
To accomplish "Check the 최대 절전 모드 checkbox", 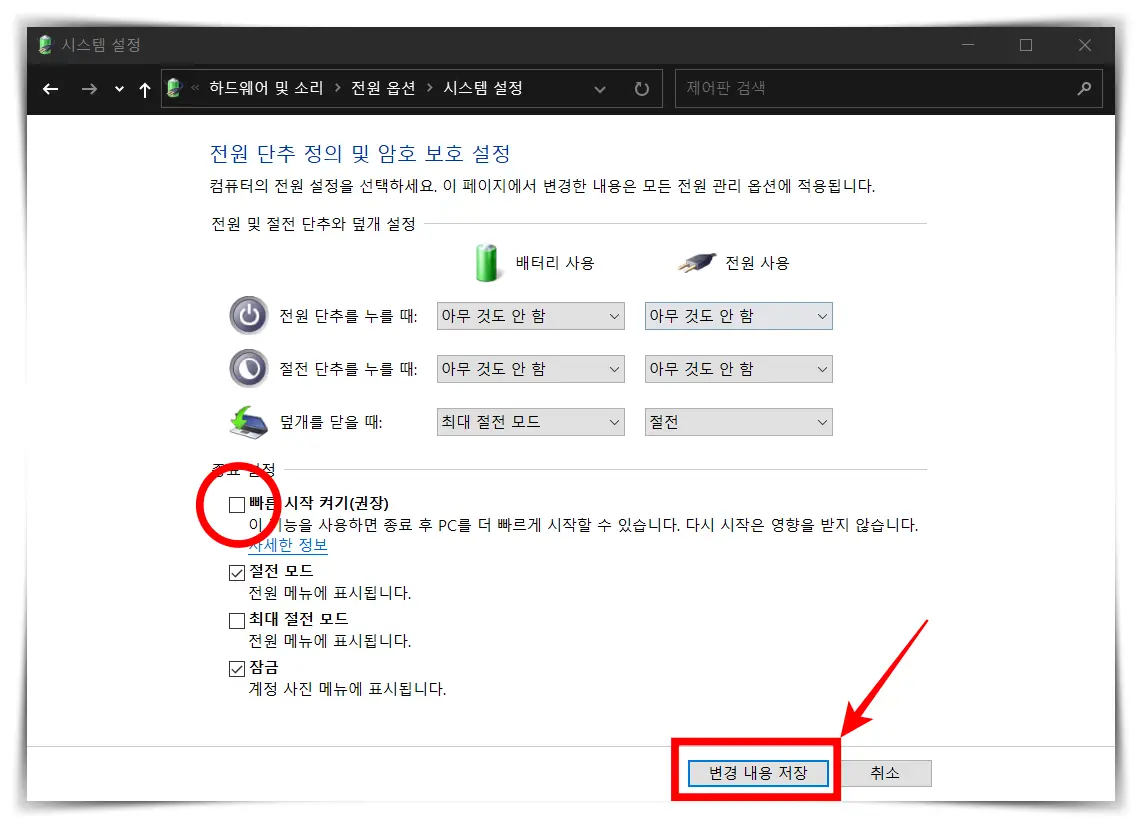I will pyautogui.click(x=236, y=620).
